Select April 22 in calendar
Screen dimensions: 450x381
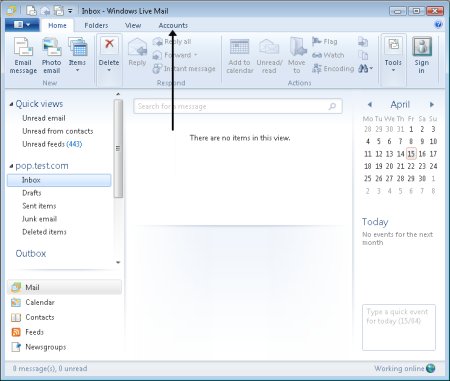click(x=411, y=166)
